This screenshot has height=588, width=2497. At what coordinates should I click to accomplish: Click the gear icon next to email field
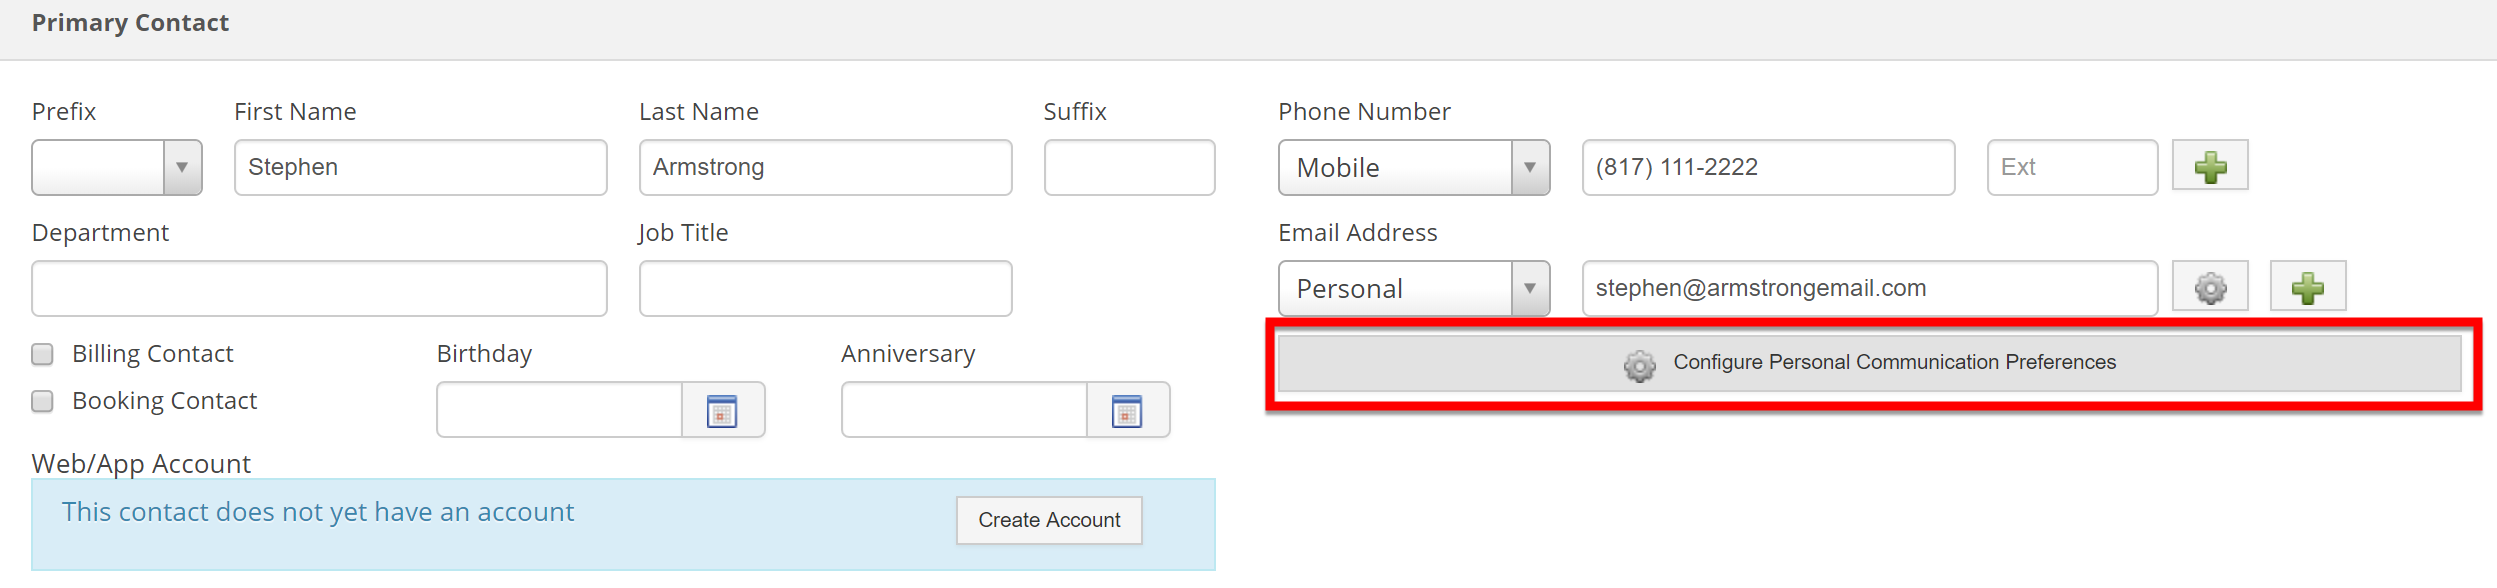pos(2210,288)
